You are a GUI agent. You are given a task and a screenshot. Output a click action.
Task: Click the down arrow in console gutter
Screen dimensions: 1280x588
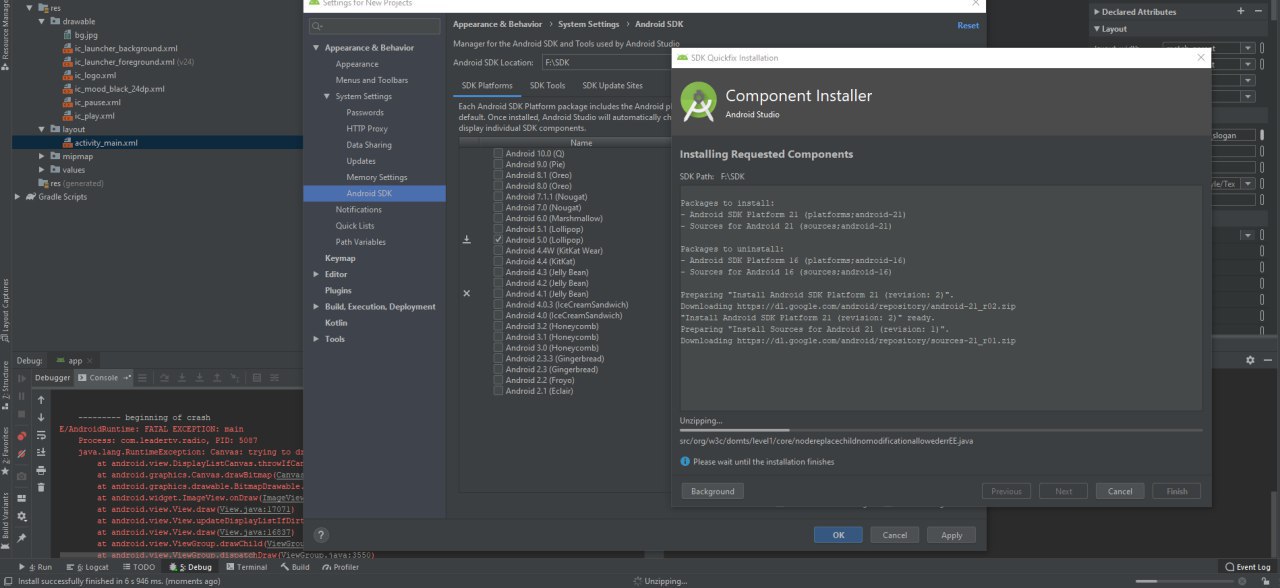click(x=41, y=417)
